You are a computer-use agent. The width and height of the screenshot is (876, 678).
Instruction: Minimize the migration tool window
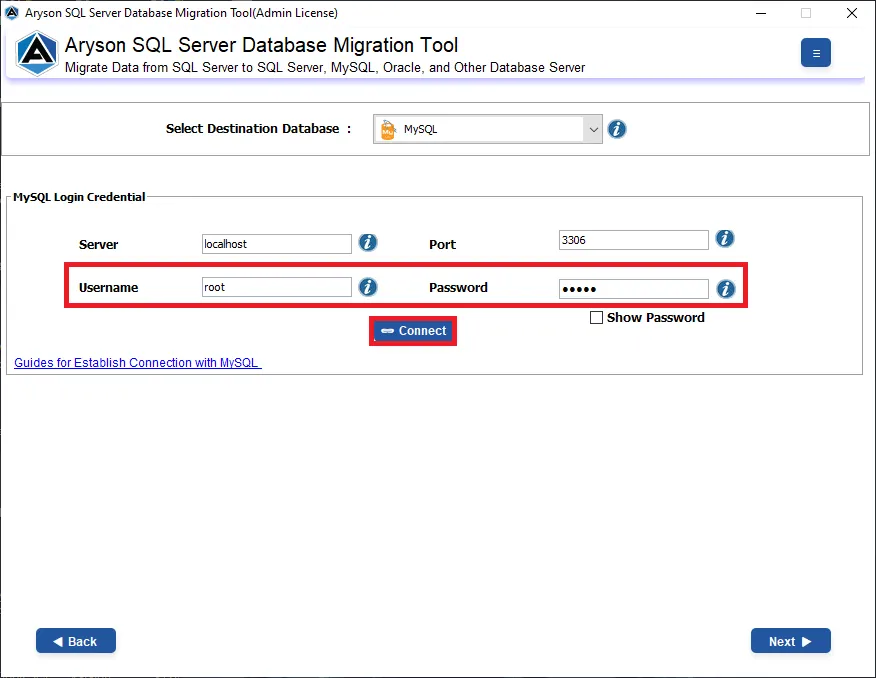(x=761, y=13)
